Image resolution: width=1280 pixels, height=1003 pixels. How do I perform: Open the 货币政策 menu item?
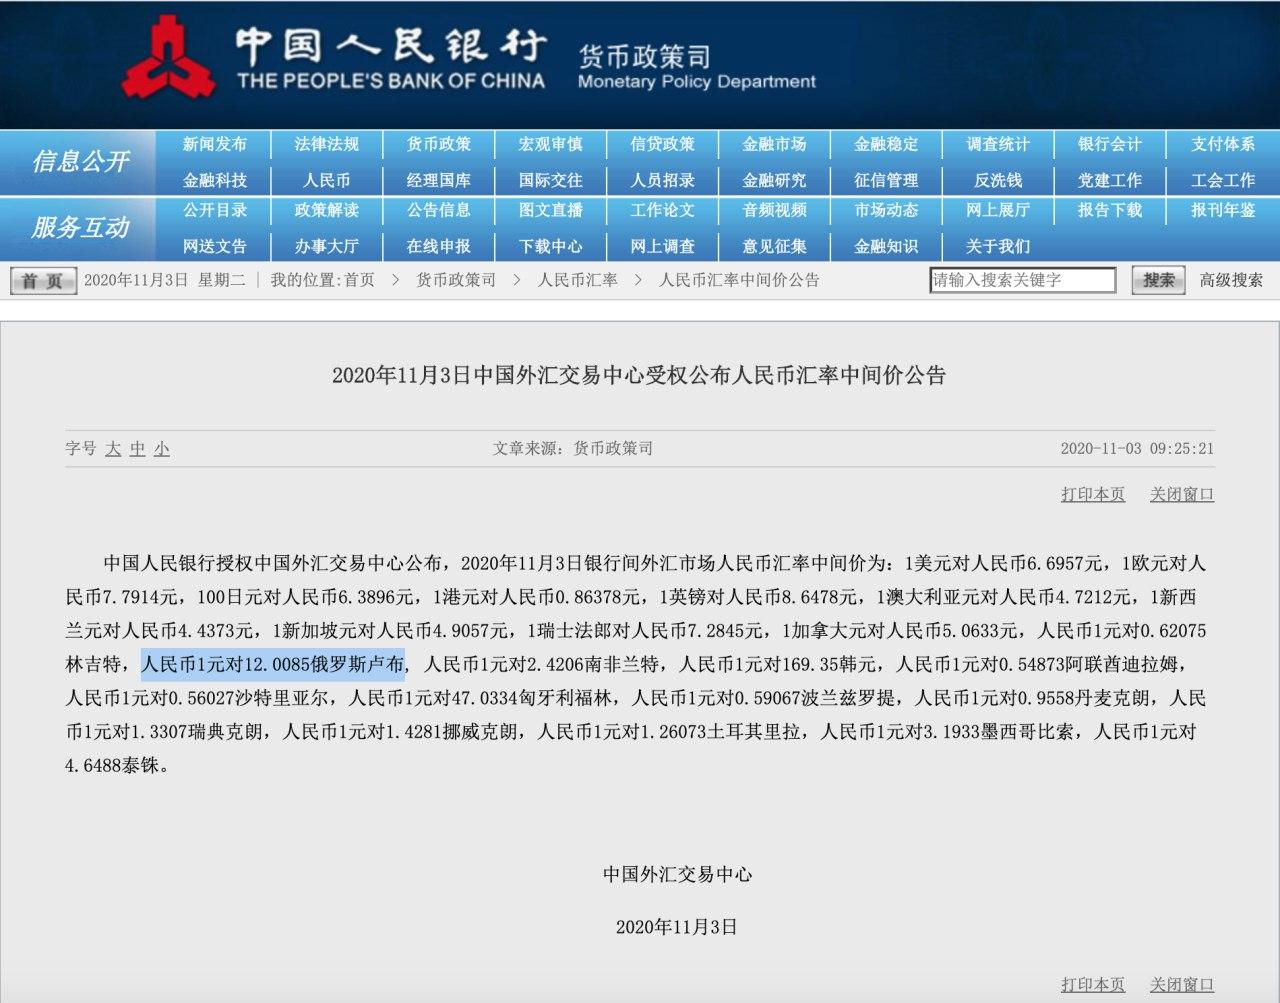[x=439, y=144]
